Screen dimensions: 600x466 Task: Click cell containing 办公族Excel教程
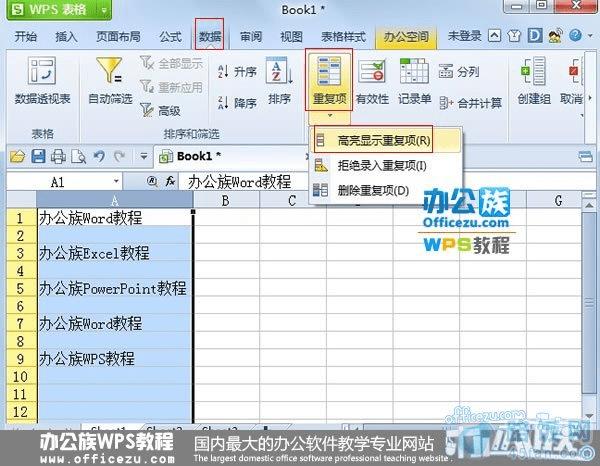click(114, 253)
